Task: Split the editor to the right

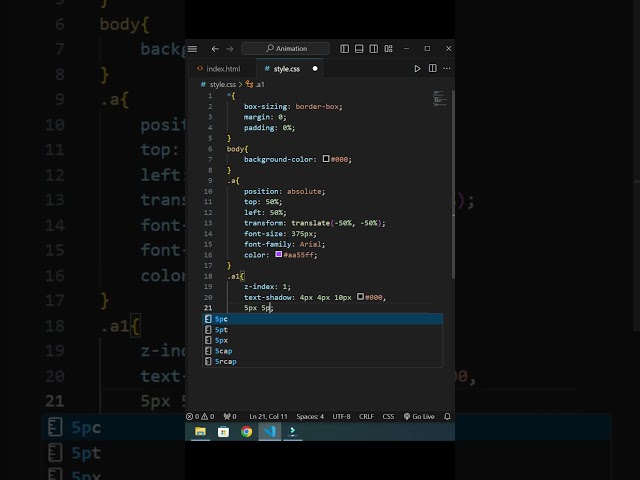Action: (433, 68)
